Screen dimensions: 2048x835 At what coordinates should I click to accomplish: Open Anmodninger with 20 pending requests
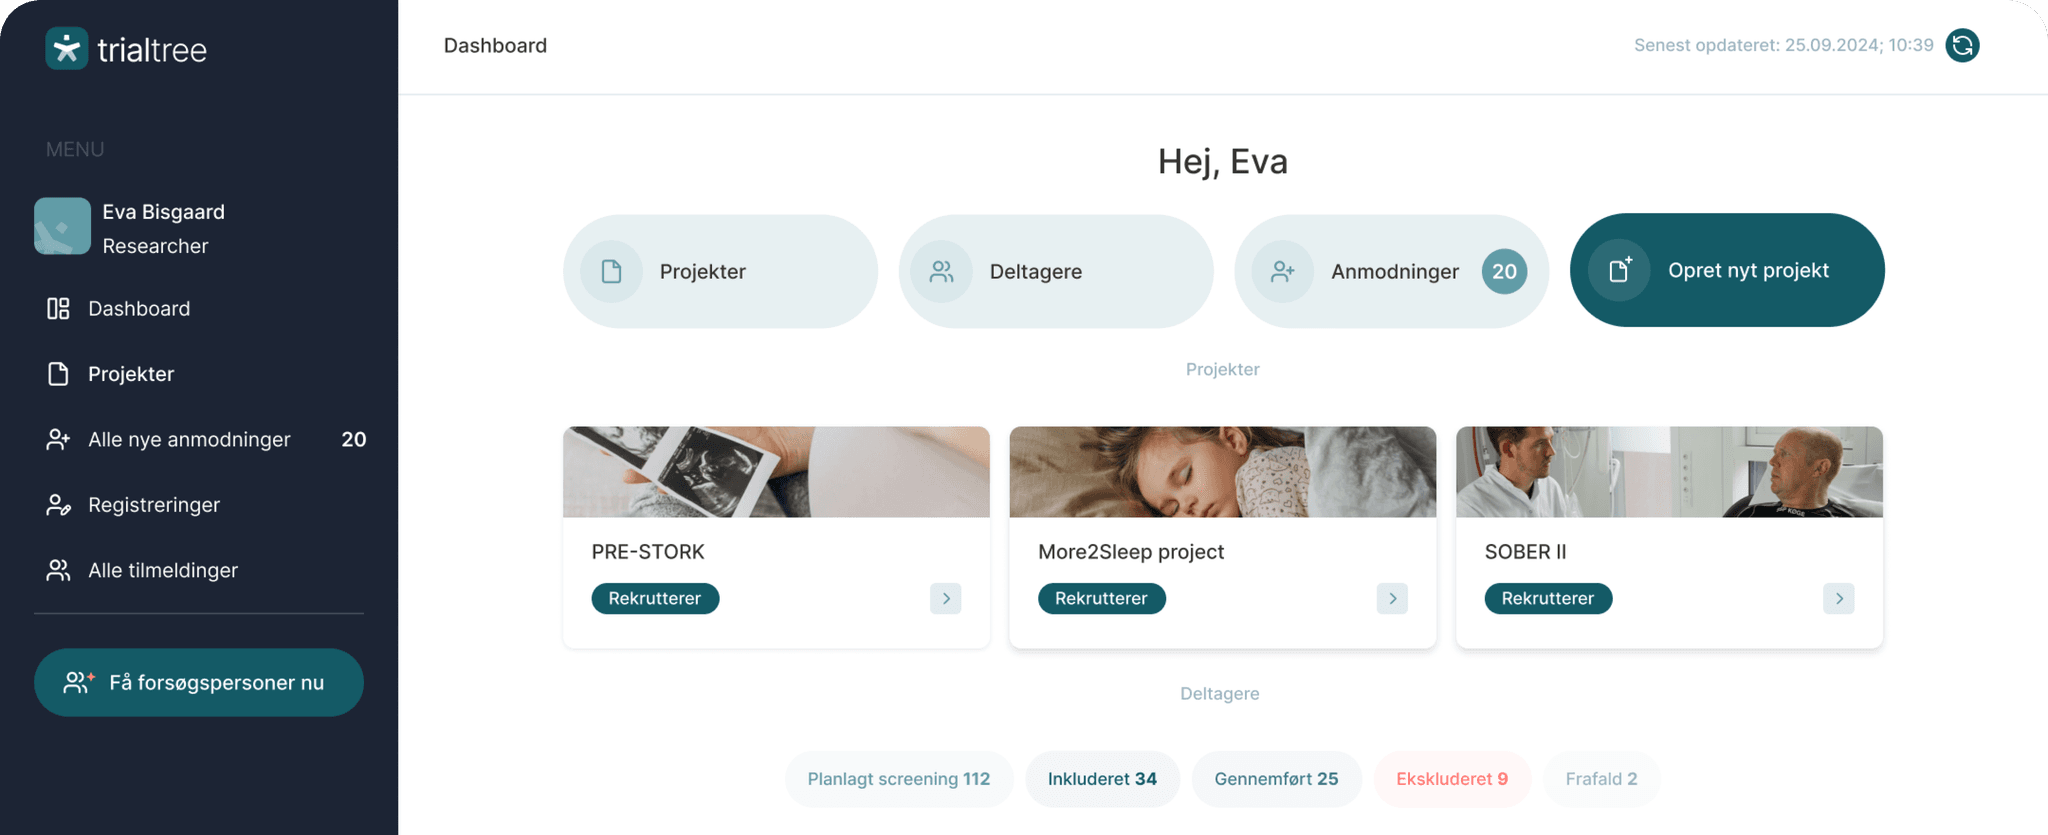click(1391, 271)
